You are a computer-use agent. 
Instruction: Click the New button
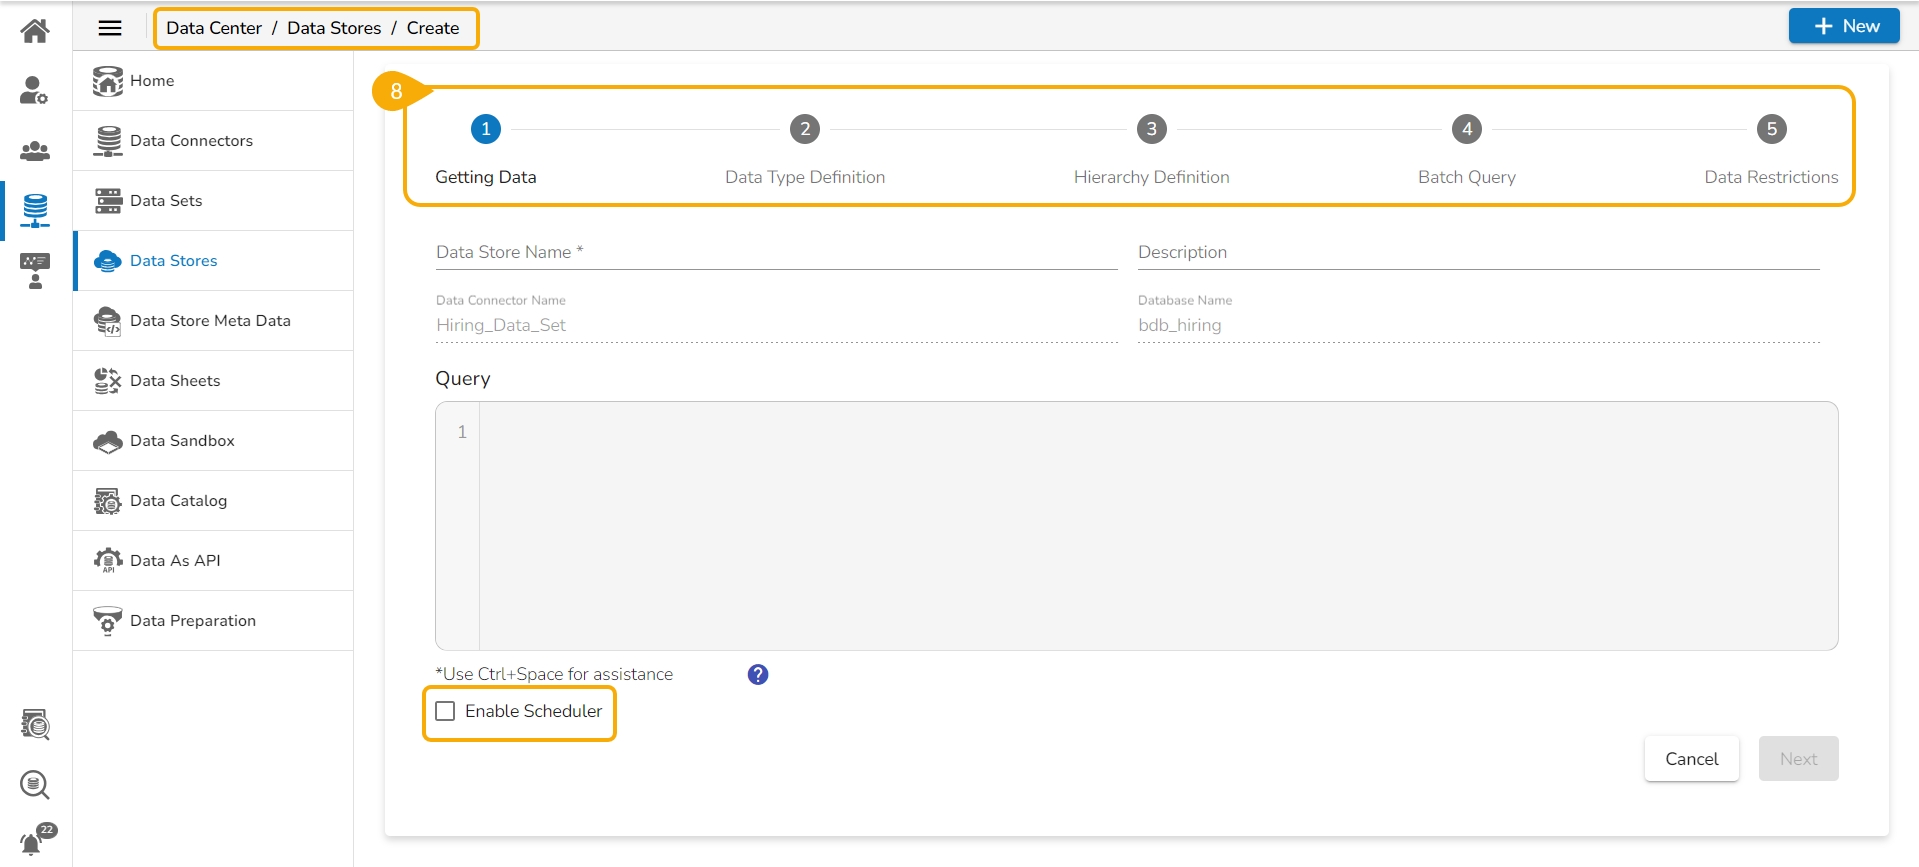pos(1843,26)
